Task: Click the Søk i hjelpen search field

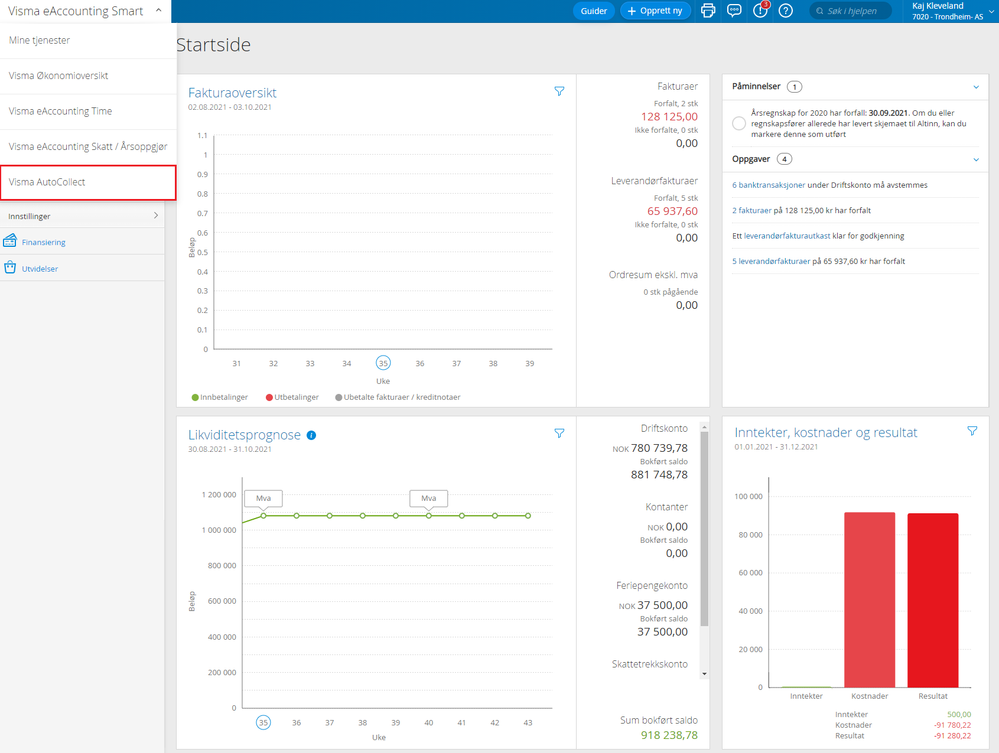Action: click(x=850, y=11)
